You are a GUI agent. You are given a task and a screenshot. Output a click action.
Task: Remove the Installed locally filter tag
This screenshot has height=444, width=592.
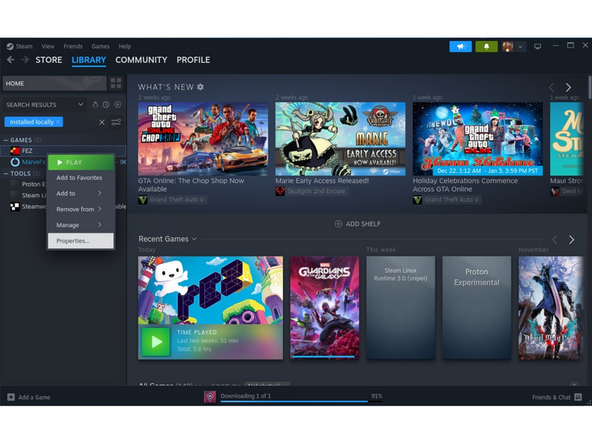pyautogui.click(x=58, y=122)
